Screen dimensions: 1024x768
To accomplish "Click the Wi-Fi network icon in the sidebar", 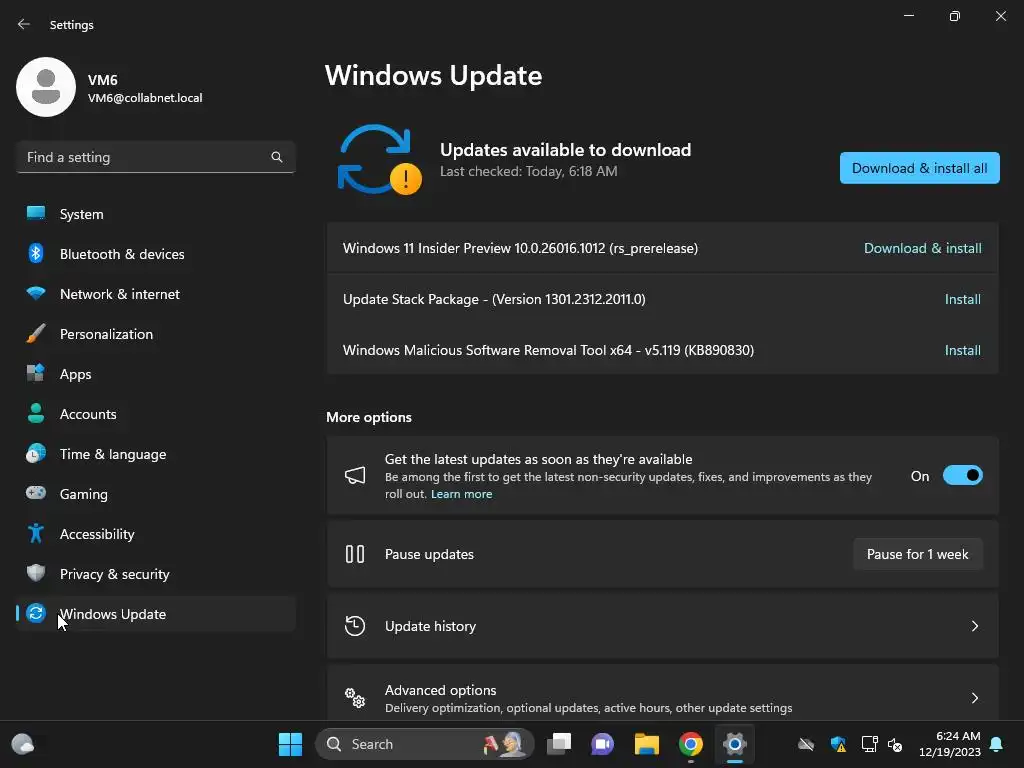I will tap(36, 293).
